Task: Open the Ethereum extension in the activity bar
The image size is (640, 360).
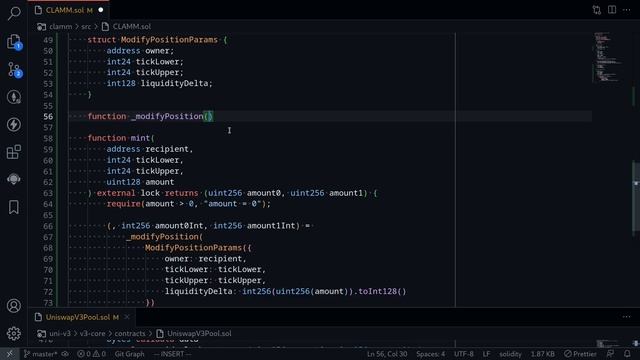Action: pyautogui.click(x=14, y=97)
